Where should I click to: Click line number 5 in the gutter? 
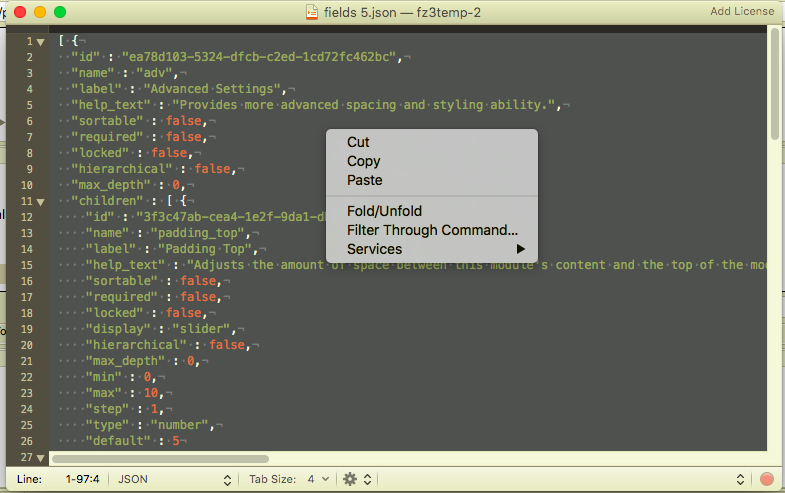[x=30, y=106]
